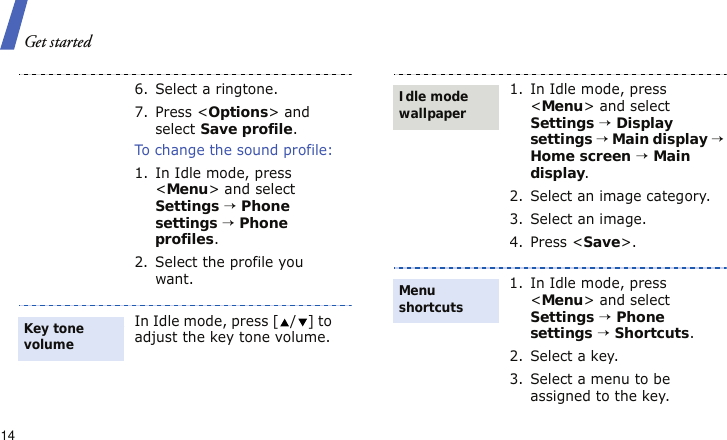Select the "Key tone volume" label box

[70, 337]
